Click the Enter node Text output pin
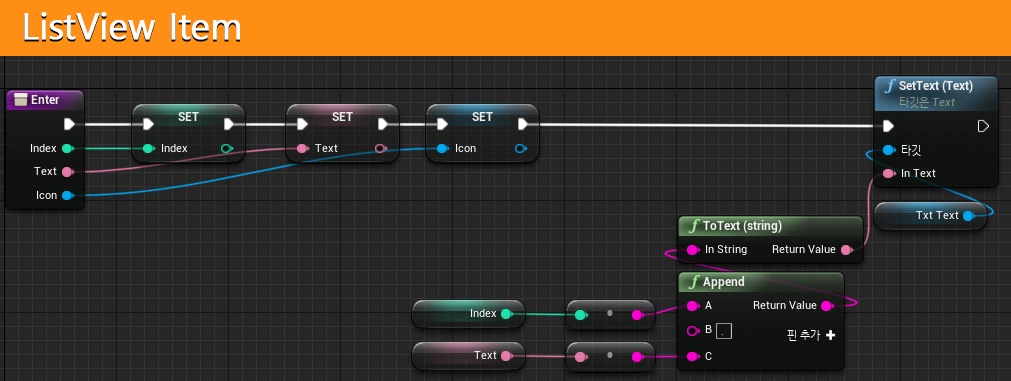This screenshot has height=381, width=1011. tap(67, 171)
